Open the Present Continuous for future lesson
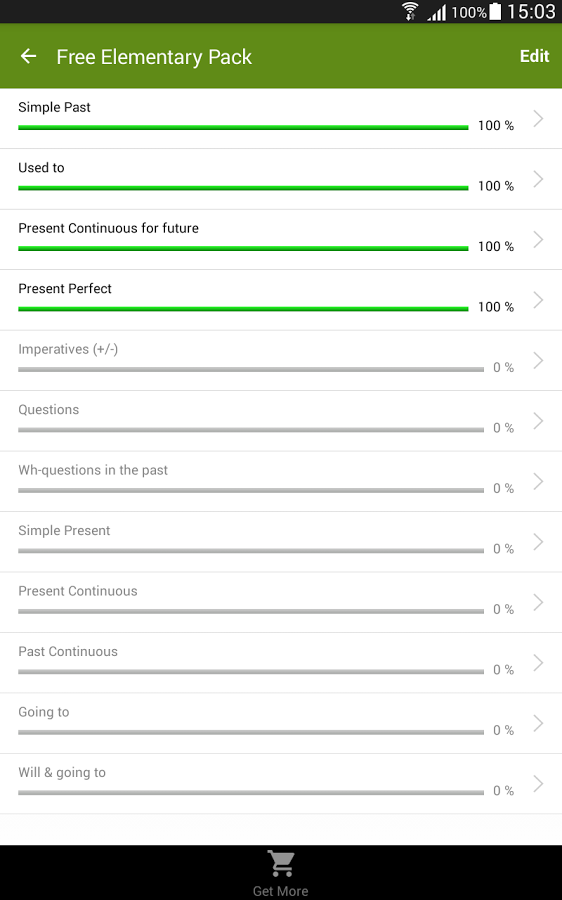This screenshot has height=900, width=562. coord(281,240)
